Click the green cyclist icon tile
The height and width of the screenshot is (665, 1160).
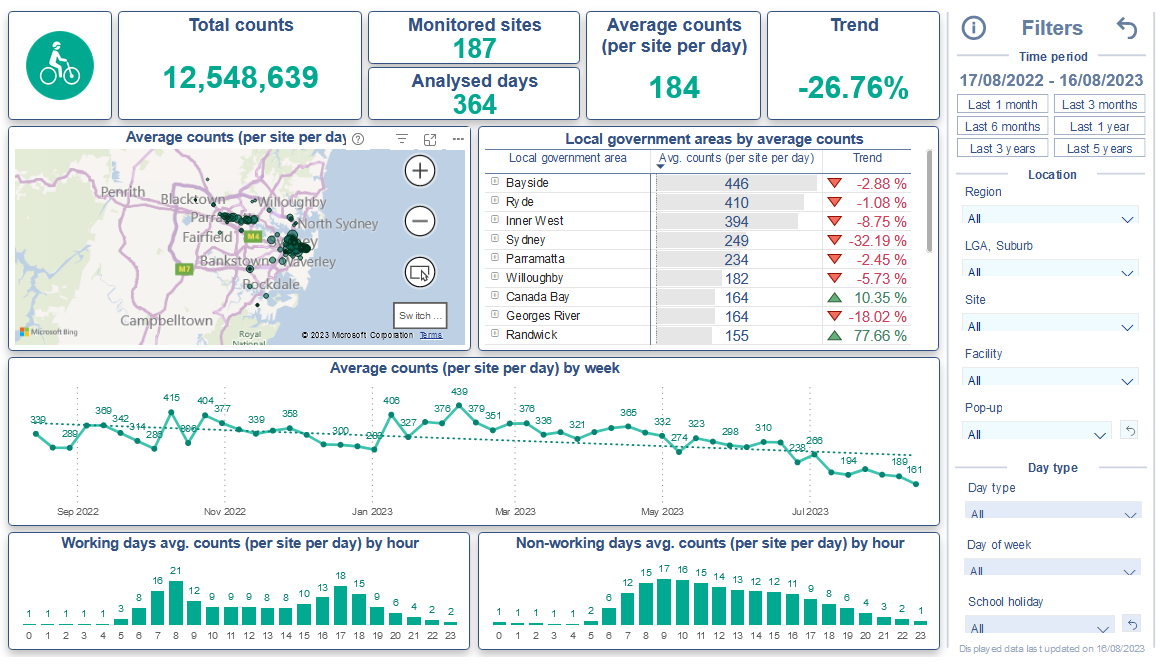(x=60, y=64)
